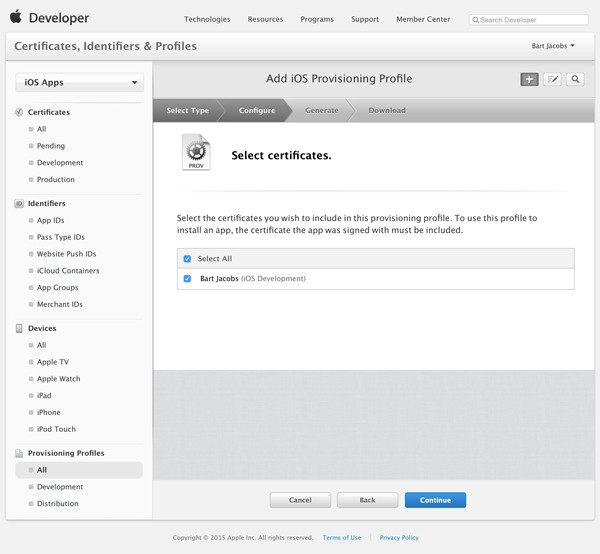Select All under Devices

[41, 345]
